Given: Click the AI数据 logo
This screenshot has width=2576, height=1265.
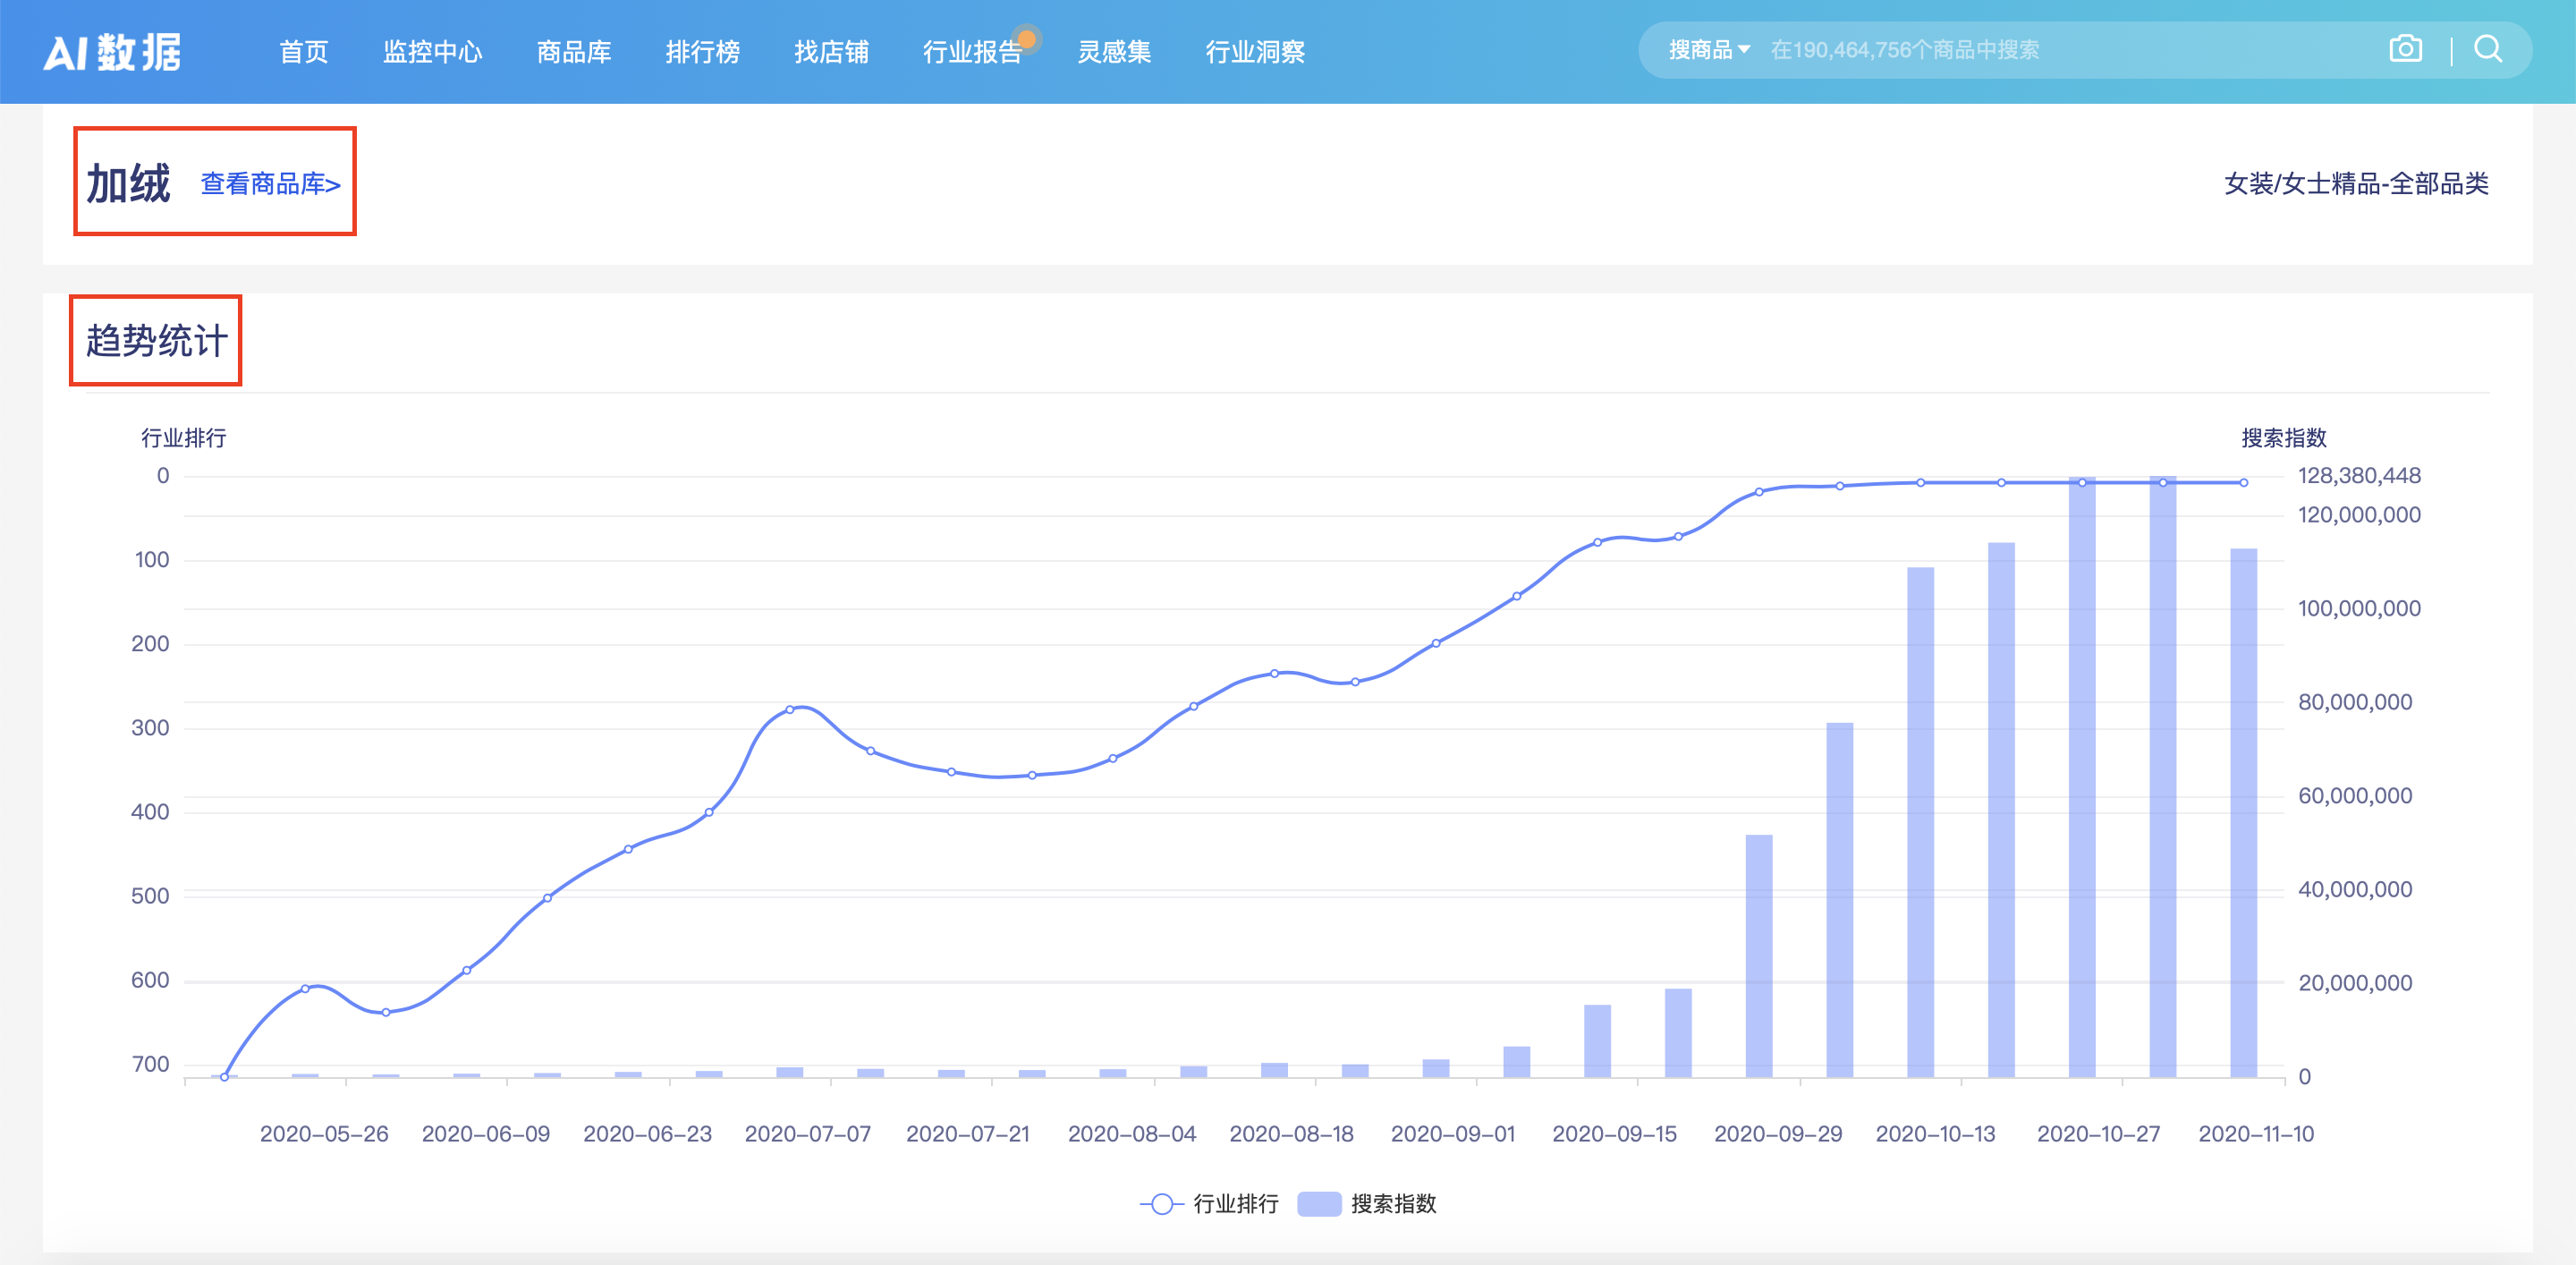Looking at the screenshot, I should click(113, 52).
